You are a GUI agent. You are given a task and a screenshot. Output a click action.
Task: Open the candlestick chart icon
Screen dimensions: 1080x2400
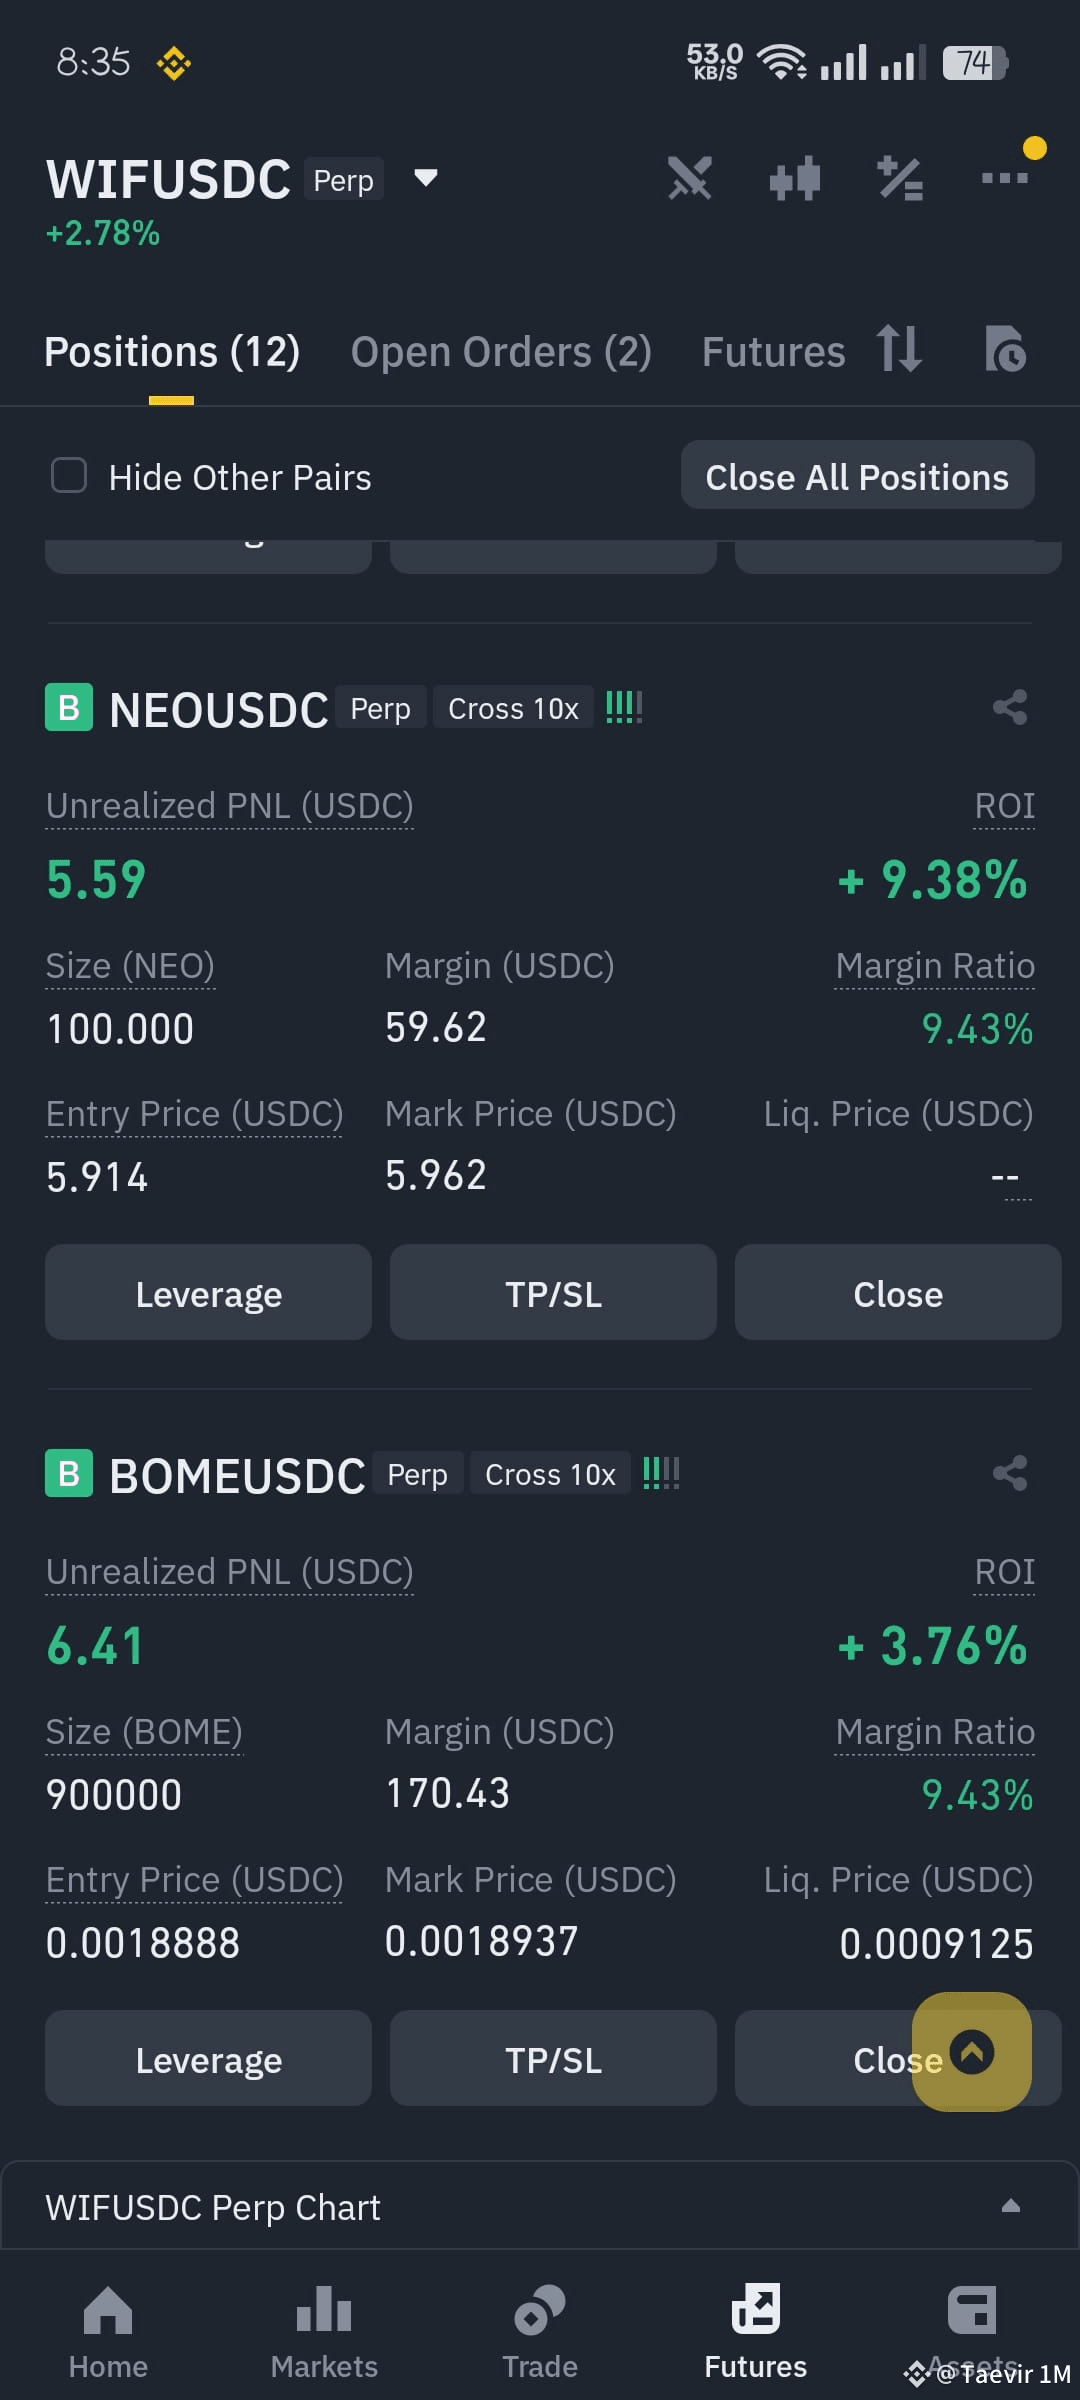pos(795,180)
